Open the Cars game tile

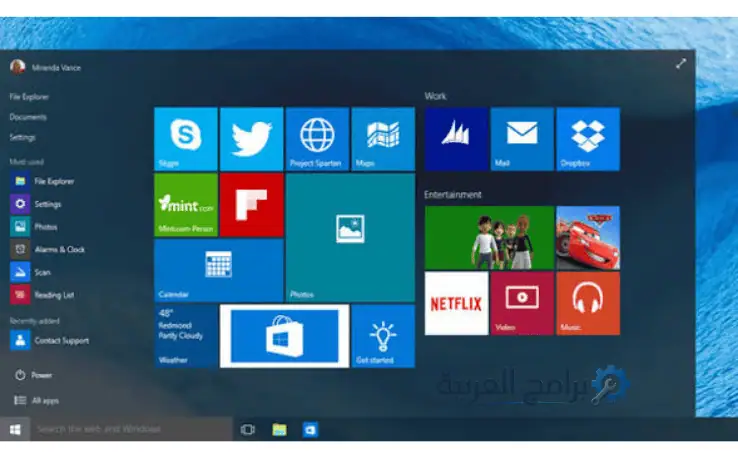point(588,238)
